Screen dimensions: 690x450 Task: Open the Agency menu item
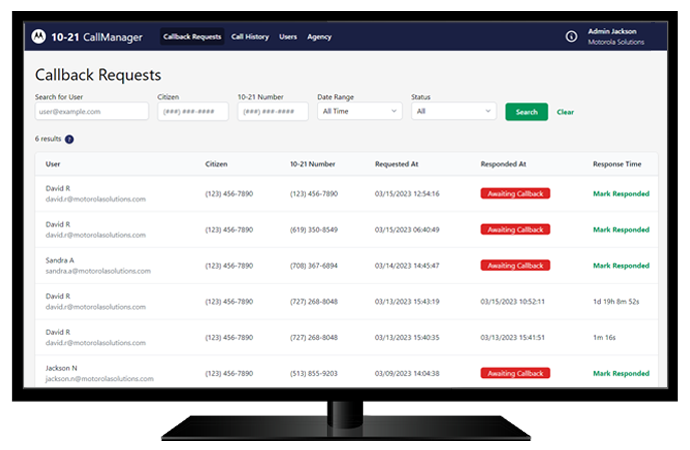(x=319, y=37)
